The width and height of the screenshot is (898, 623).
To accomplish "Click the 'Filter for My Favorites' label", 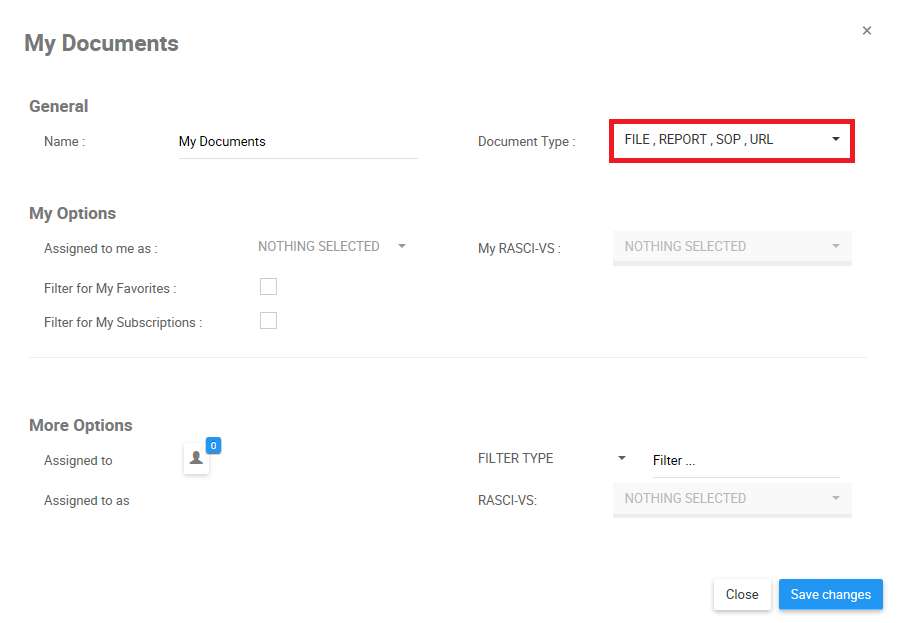I will [110, 289].
